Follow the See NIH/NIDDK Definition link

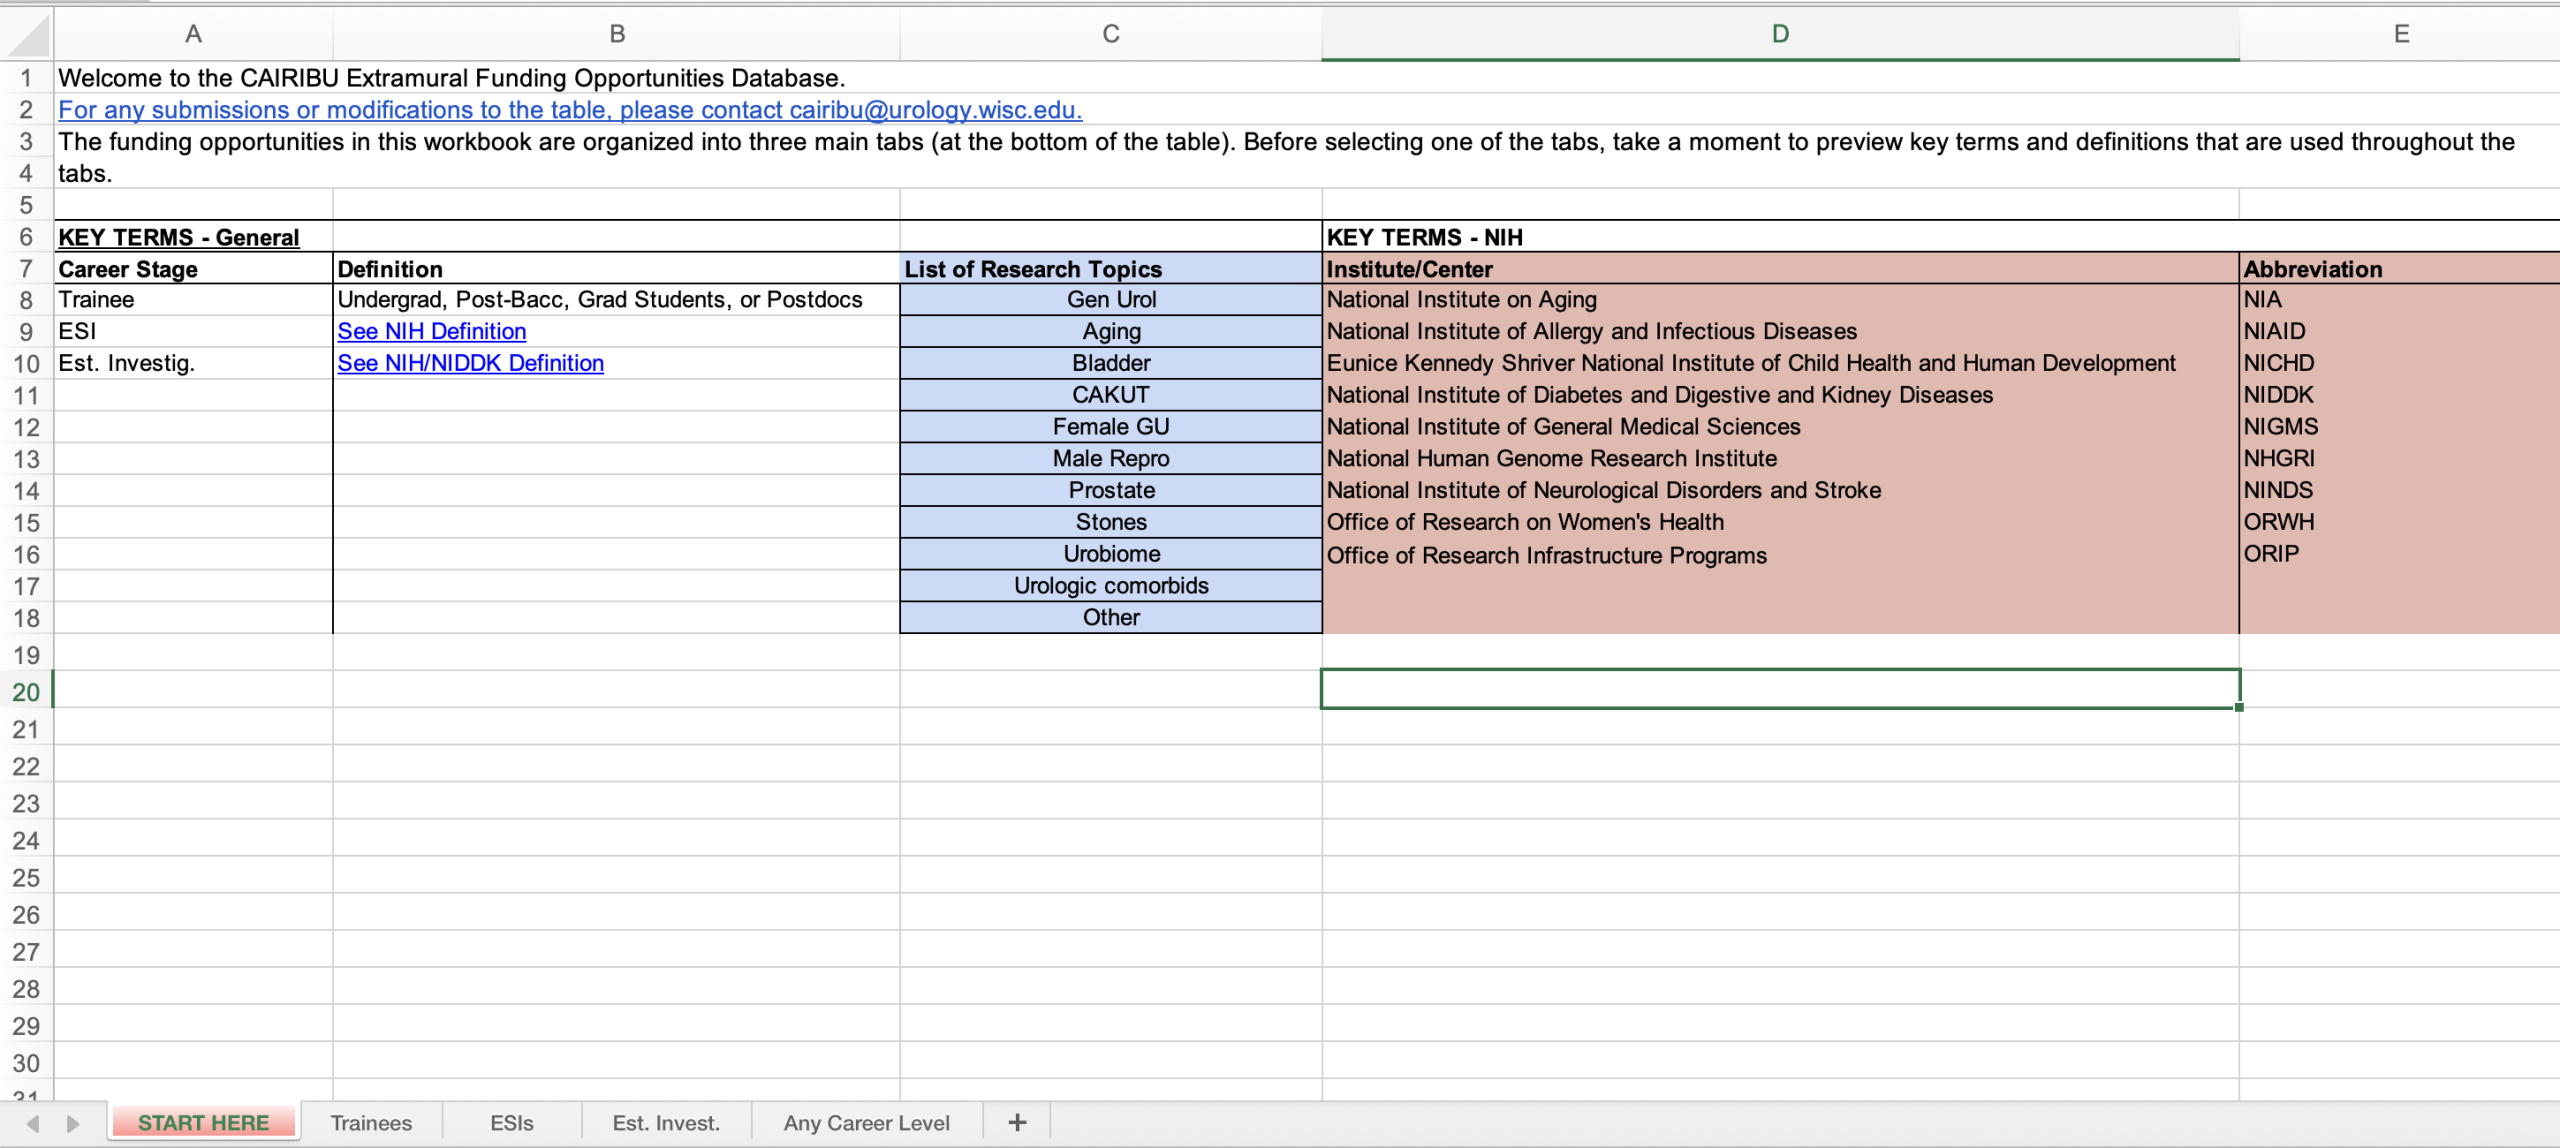point(470,363)
